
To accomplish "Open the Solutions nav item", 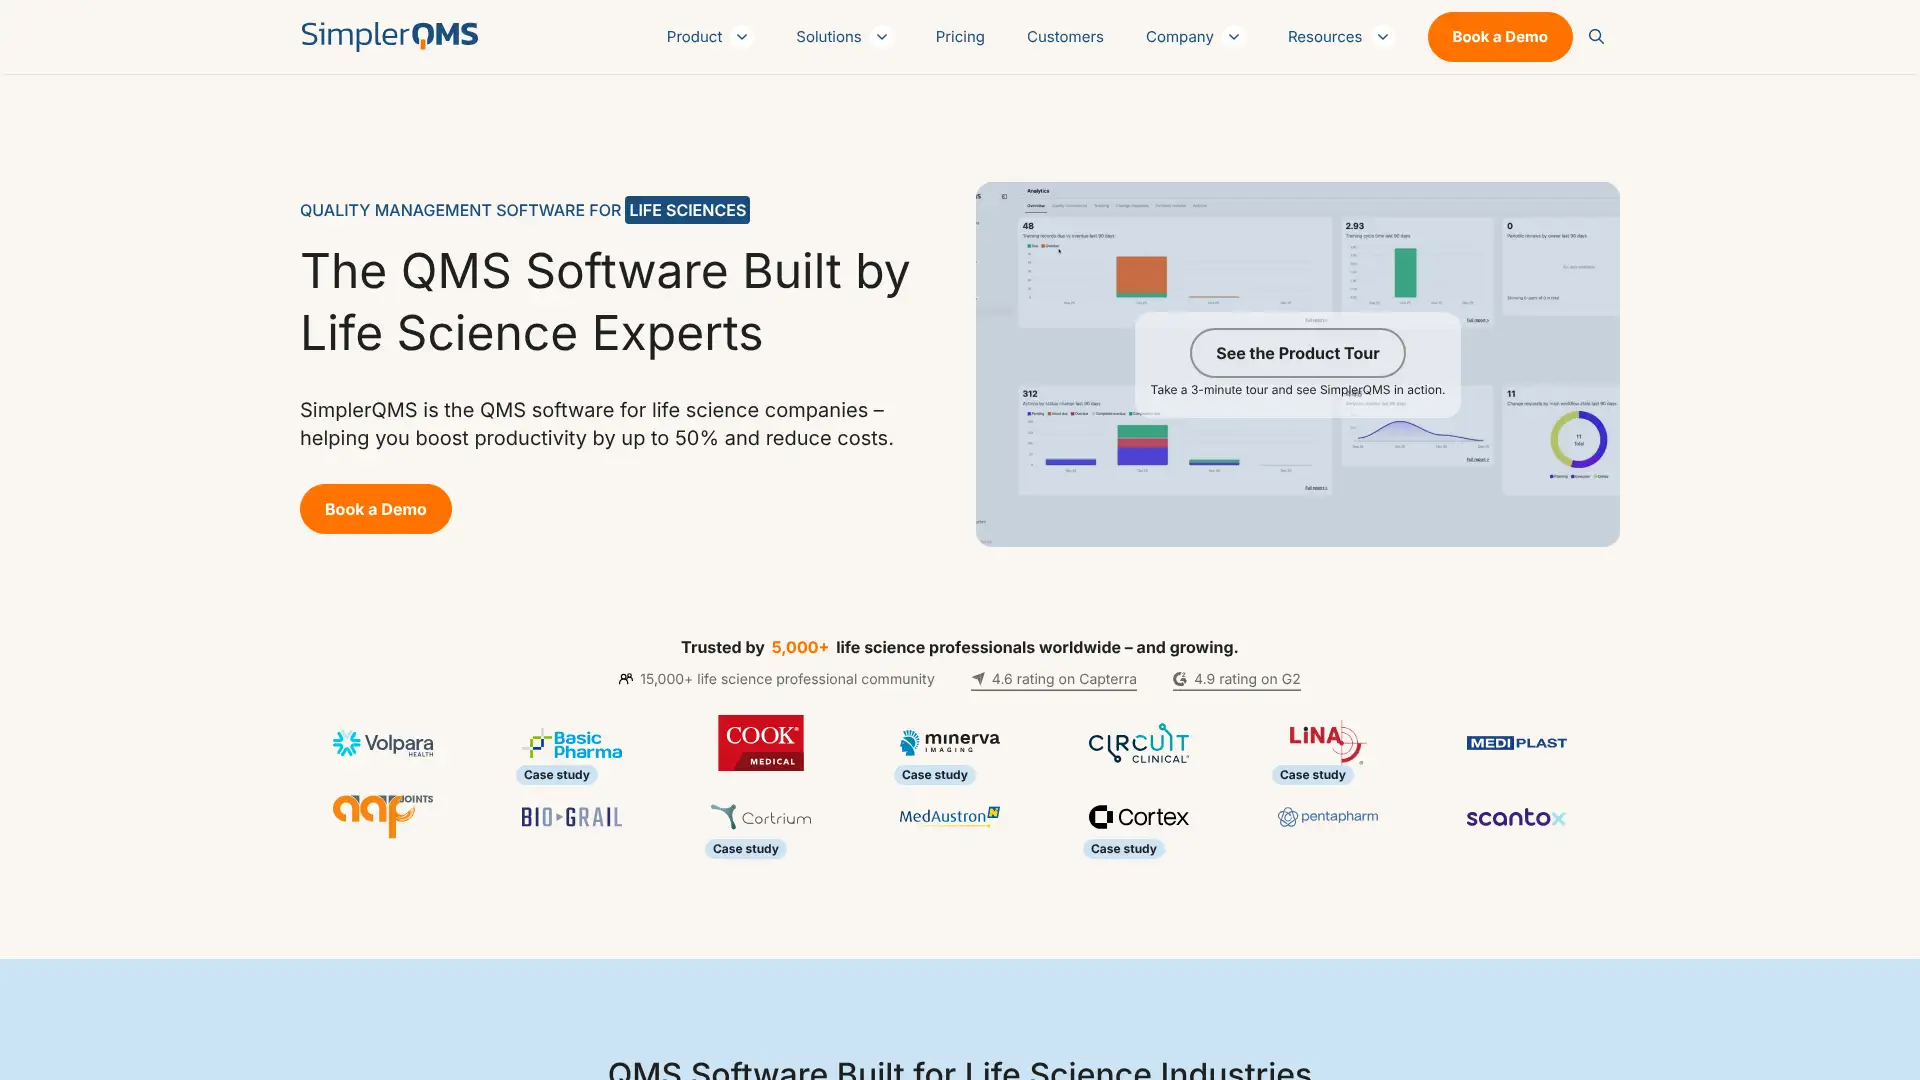I will [x=828, y=37].
